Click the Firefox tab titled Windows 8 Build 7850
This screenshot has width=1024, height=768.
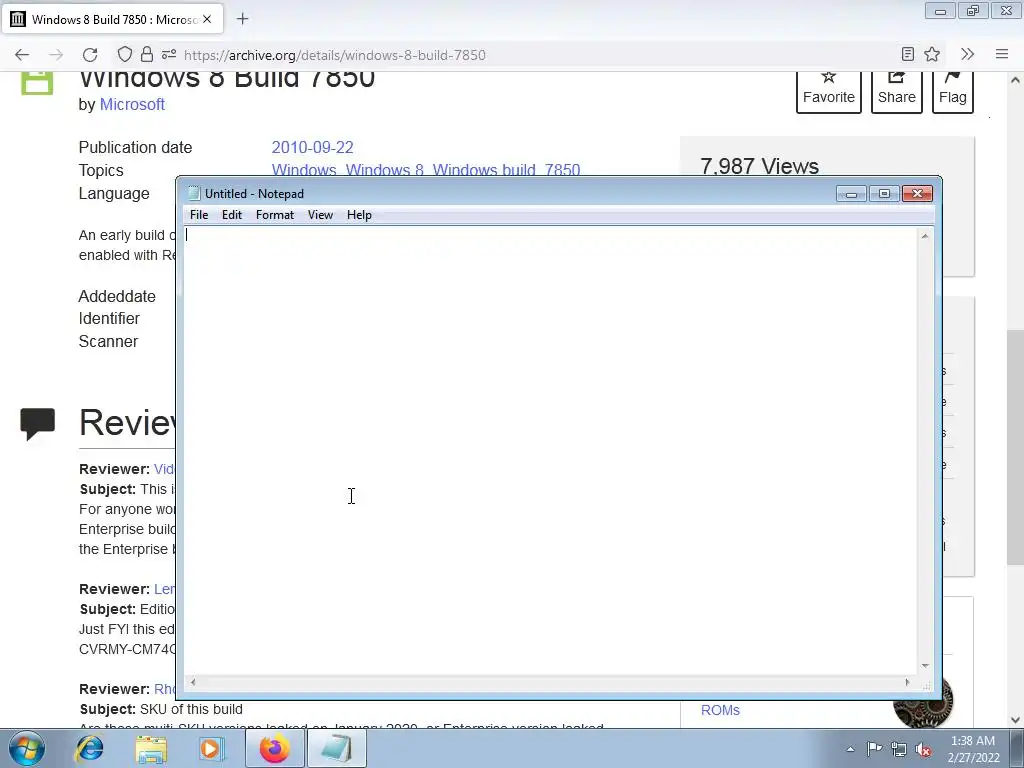point(112,19)
